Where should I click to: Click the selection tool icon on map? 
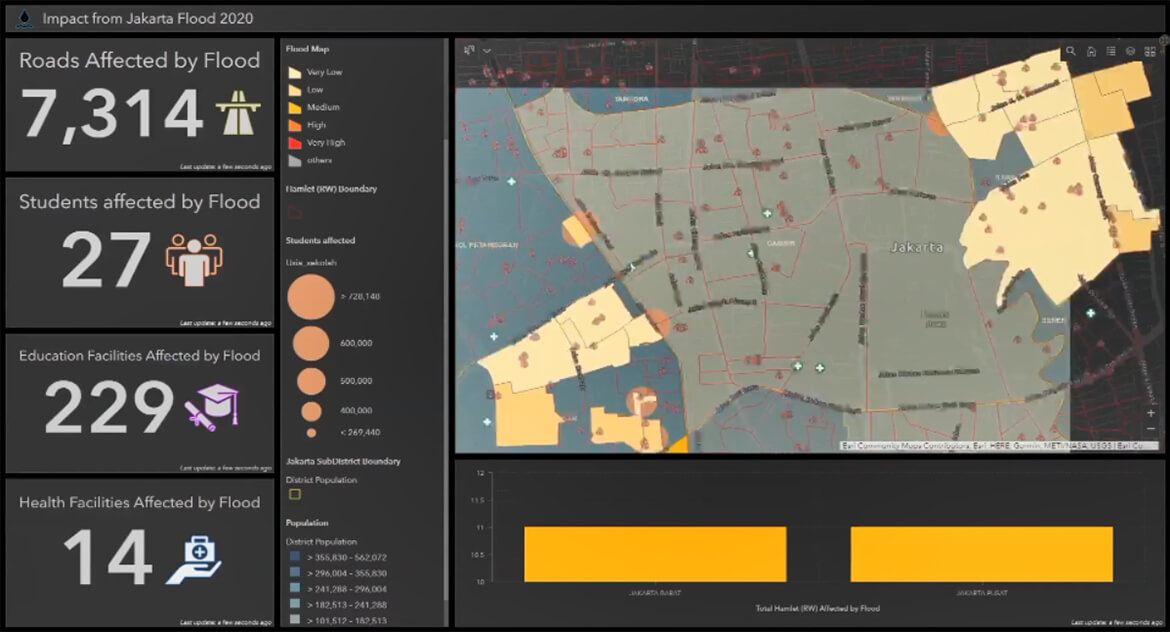pos(469,50)
